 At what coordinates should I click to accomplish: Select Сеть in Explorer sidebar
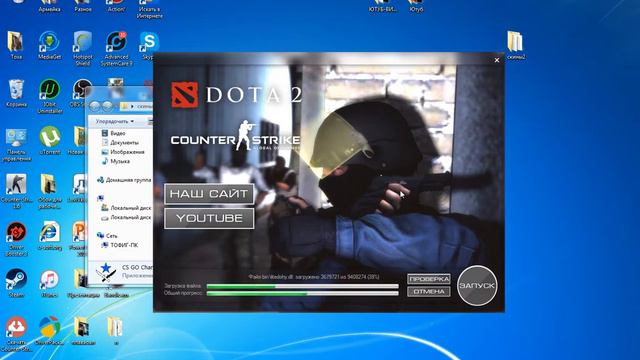click(107, 236)
